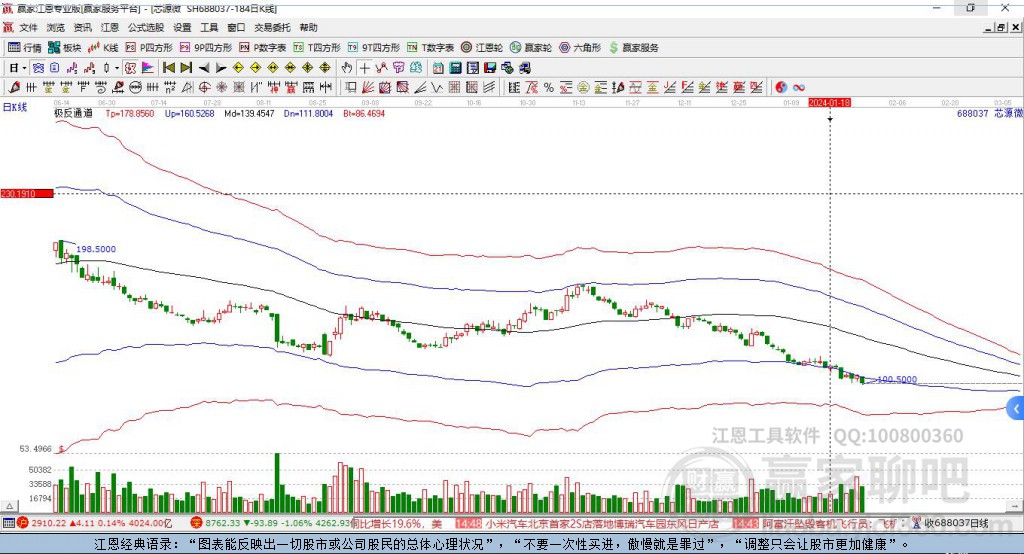Click the yin-yang icon in toolbar
The image size is (1024, 554).
[x=780, y=87]
